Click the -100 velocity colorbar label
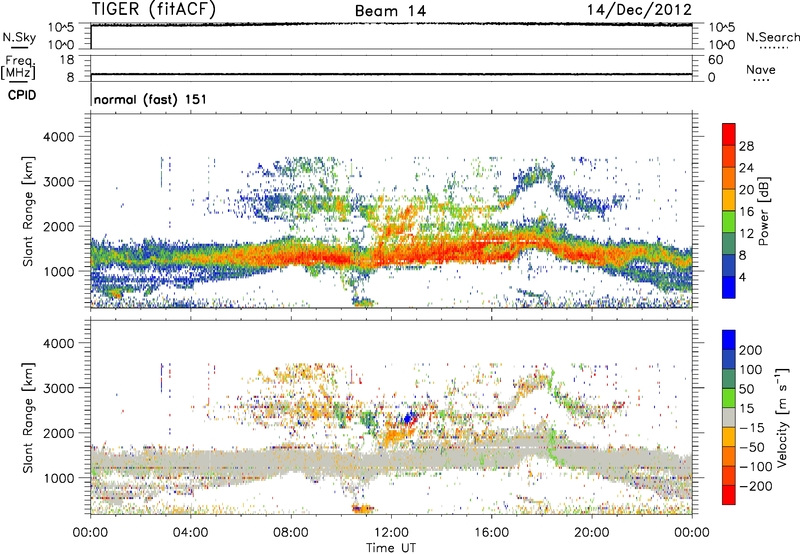The height and width of the screenshot is (554, 800). point(755,467)
